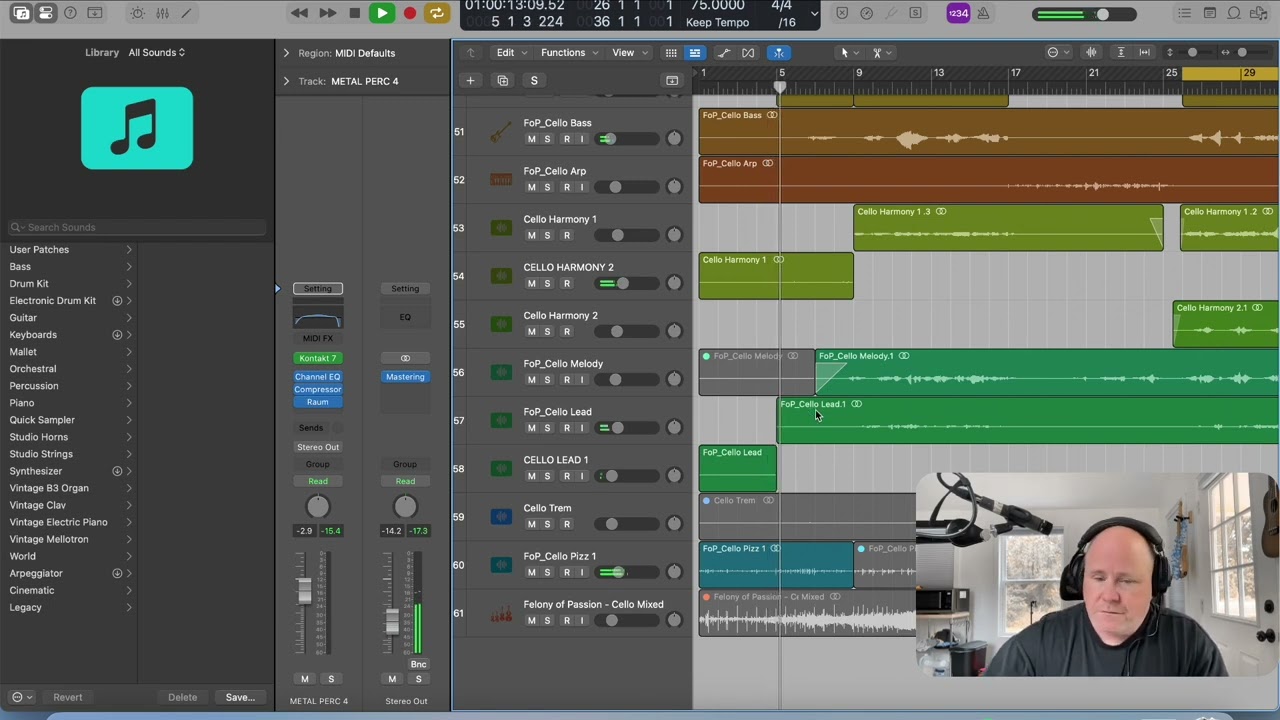1280x720 pixels.
Task: Click the Duplicate Track button
Action: click(503, 80)
